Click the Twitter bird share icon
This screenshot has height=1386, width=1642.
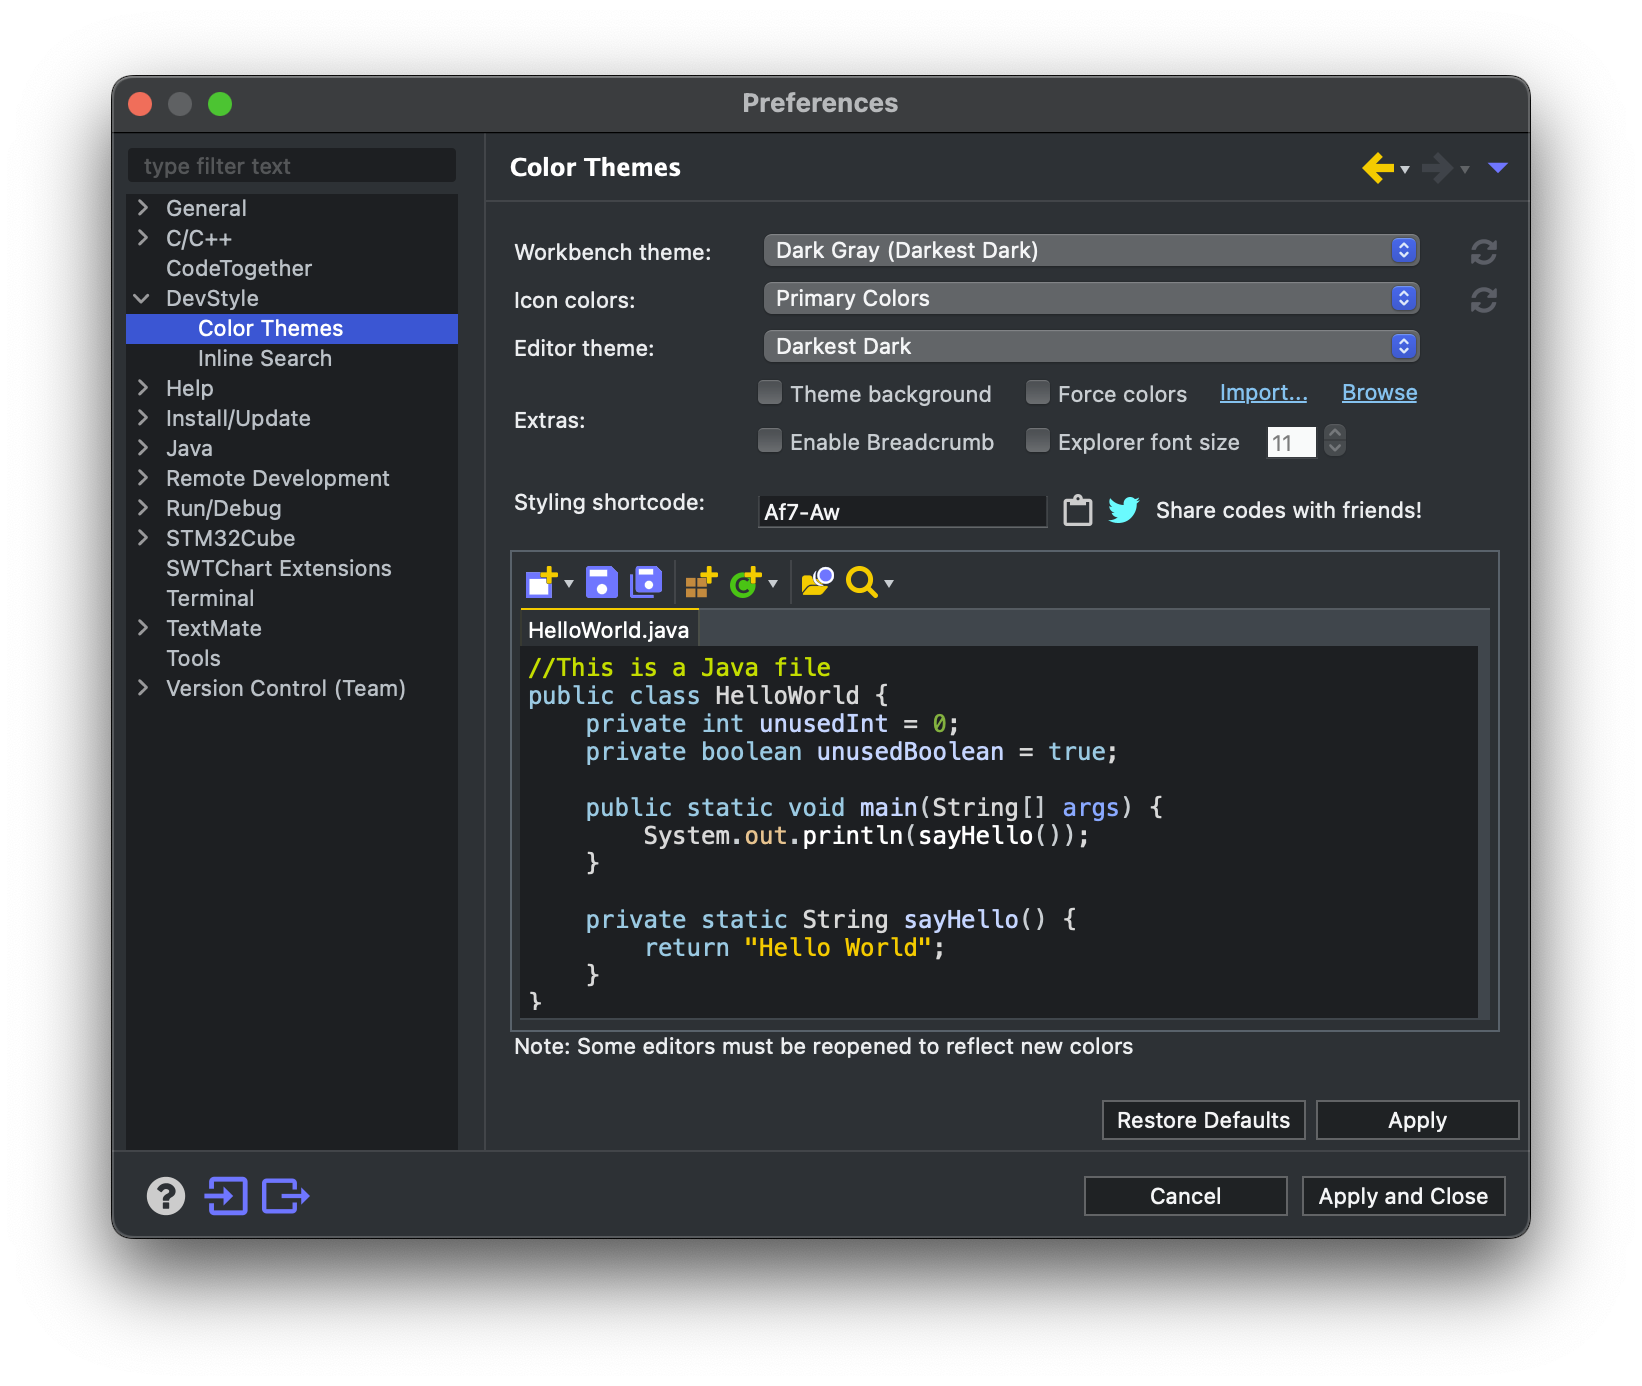pos(1123,510)
